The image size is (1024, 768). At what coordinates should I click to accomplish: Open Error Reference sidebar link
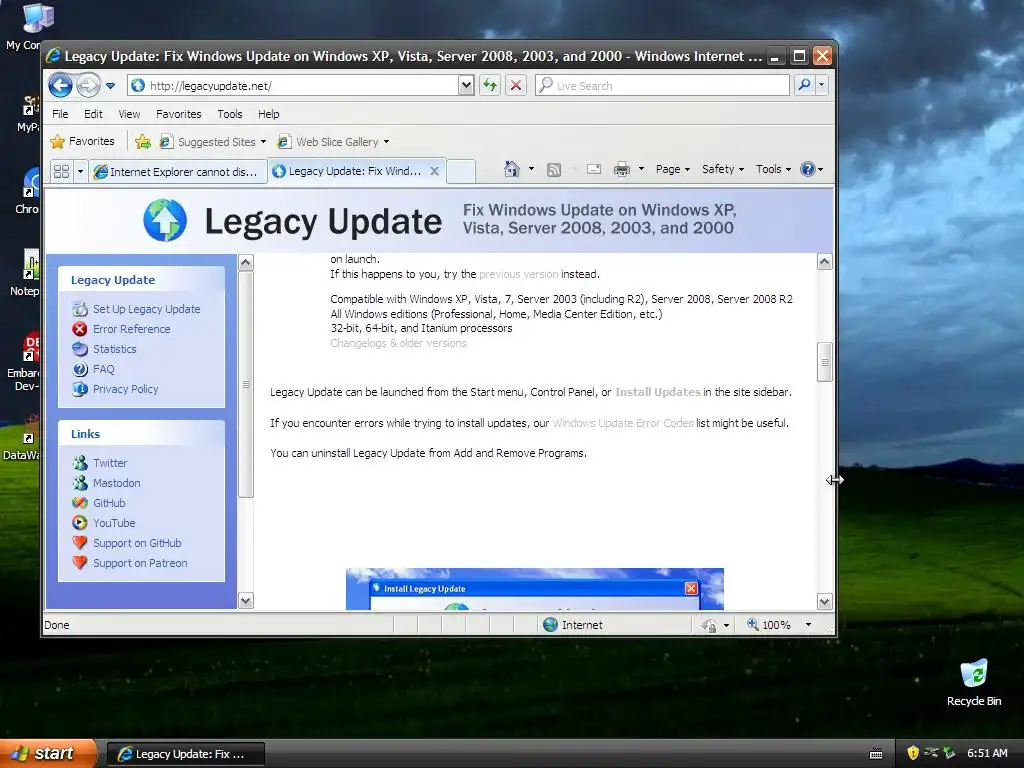coord(131,329)
